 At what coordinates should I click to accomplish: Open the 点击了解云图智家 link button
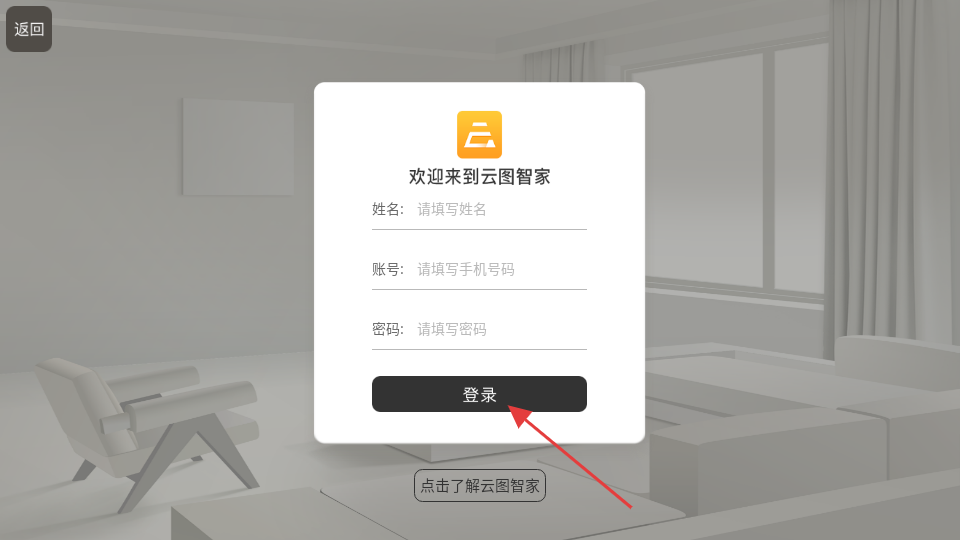point(479,486)
